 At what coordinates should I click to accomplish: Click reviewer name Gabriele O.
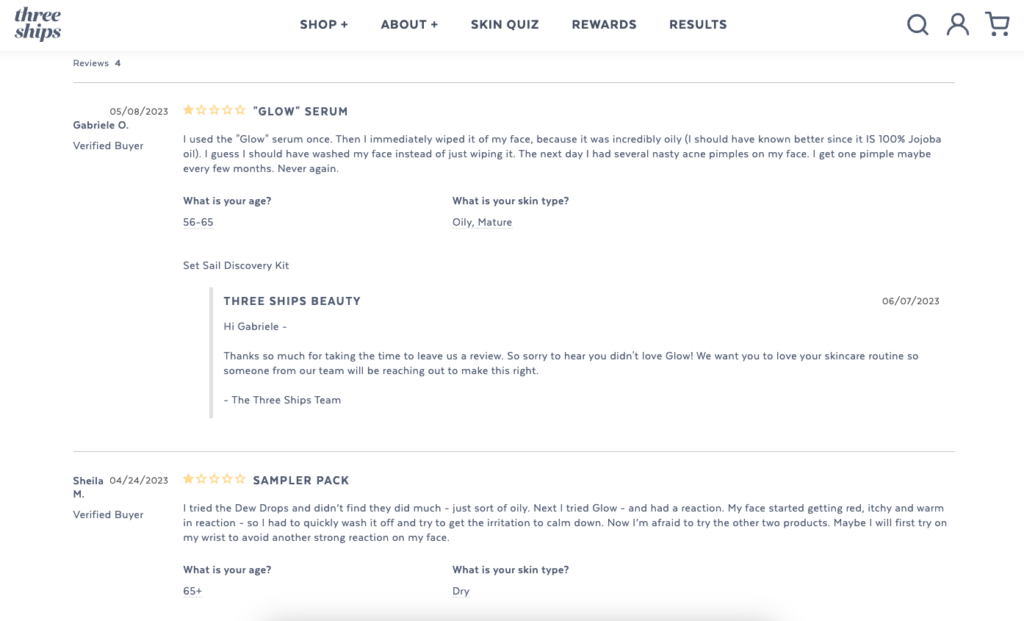coord(101,125)
